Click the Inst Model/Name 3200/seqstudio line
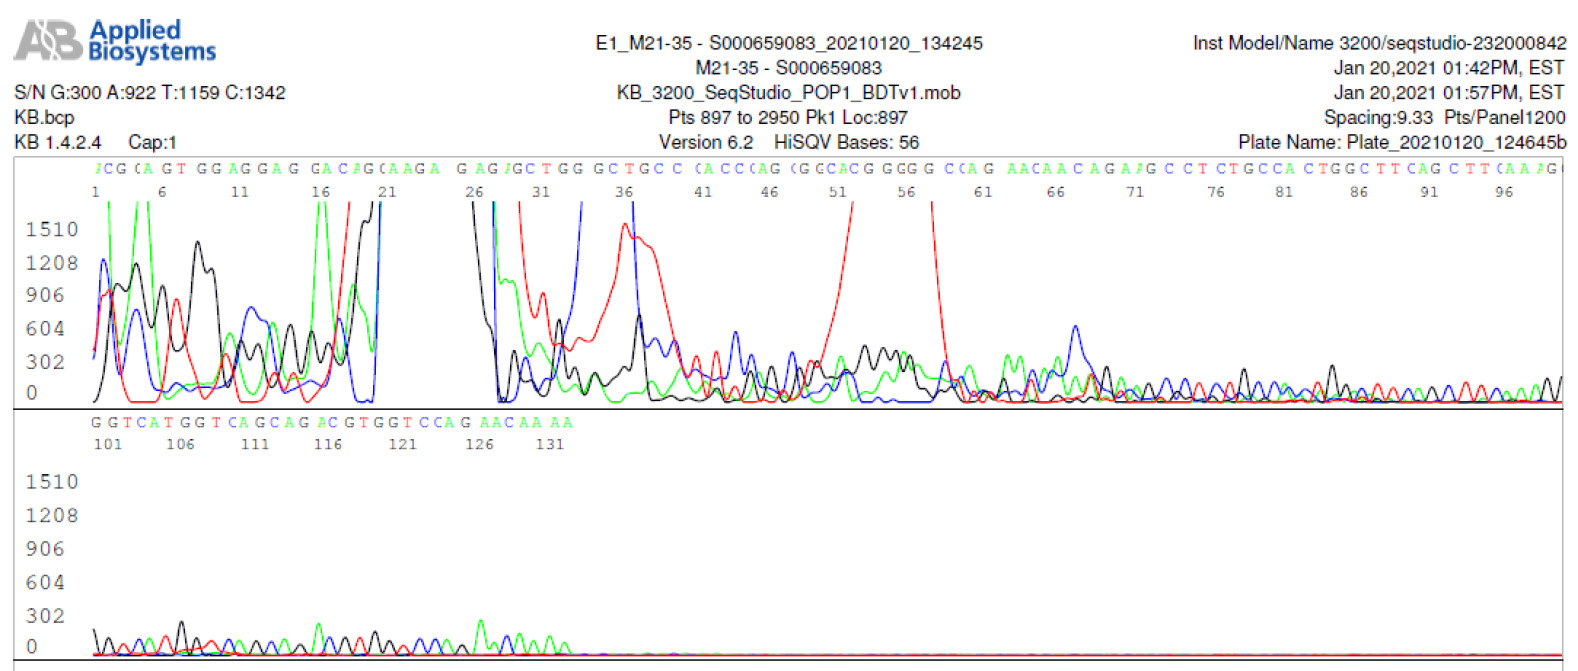 click(x=1379, y=43)
